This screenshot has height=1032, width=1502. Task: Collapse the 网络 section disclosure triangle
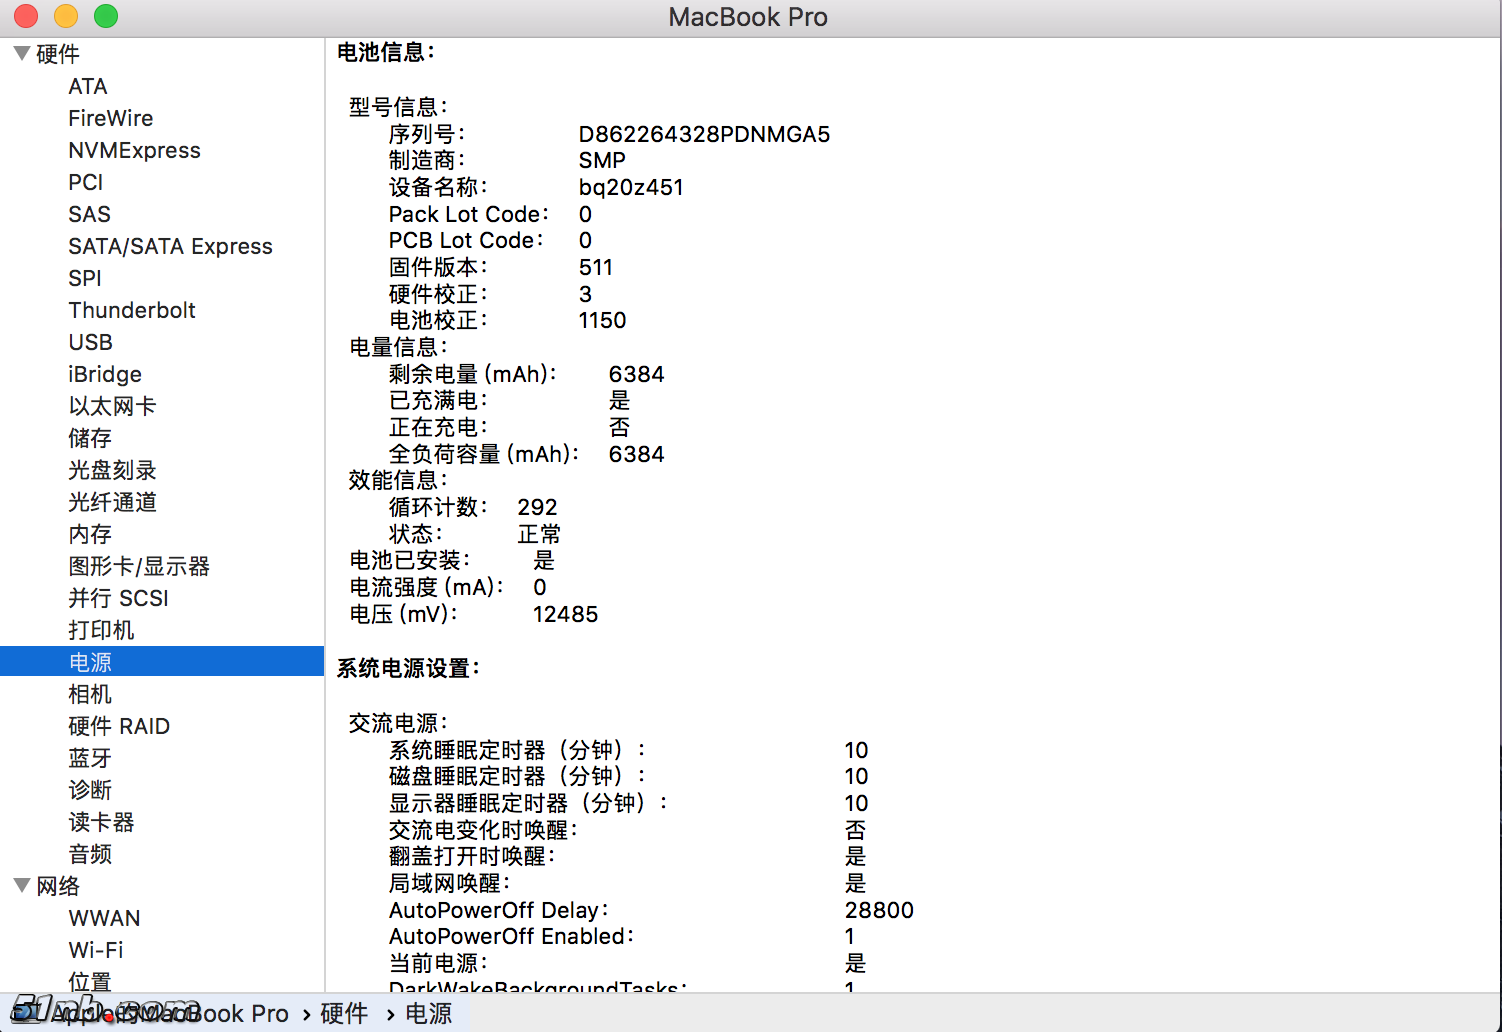coord(21,885)
